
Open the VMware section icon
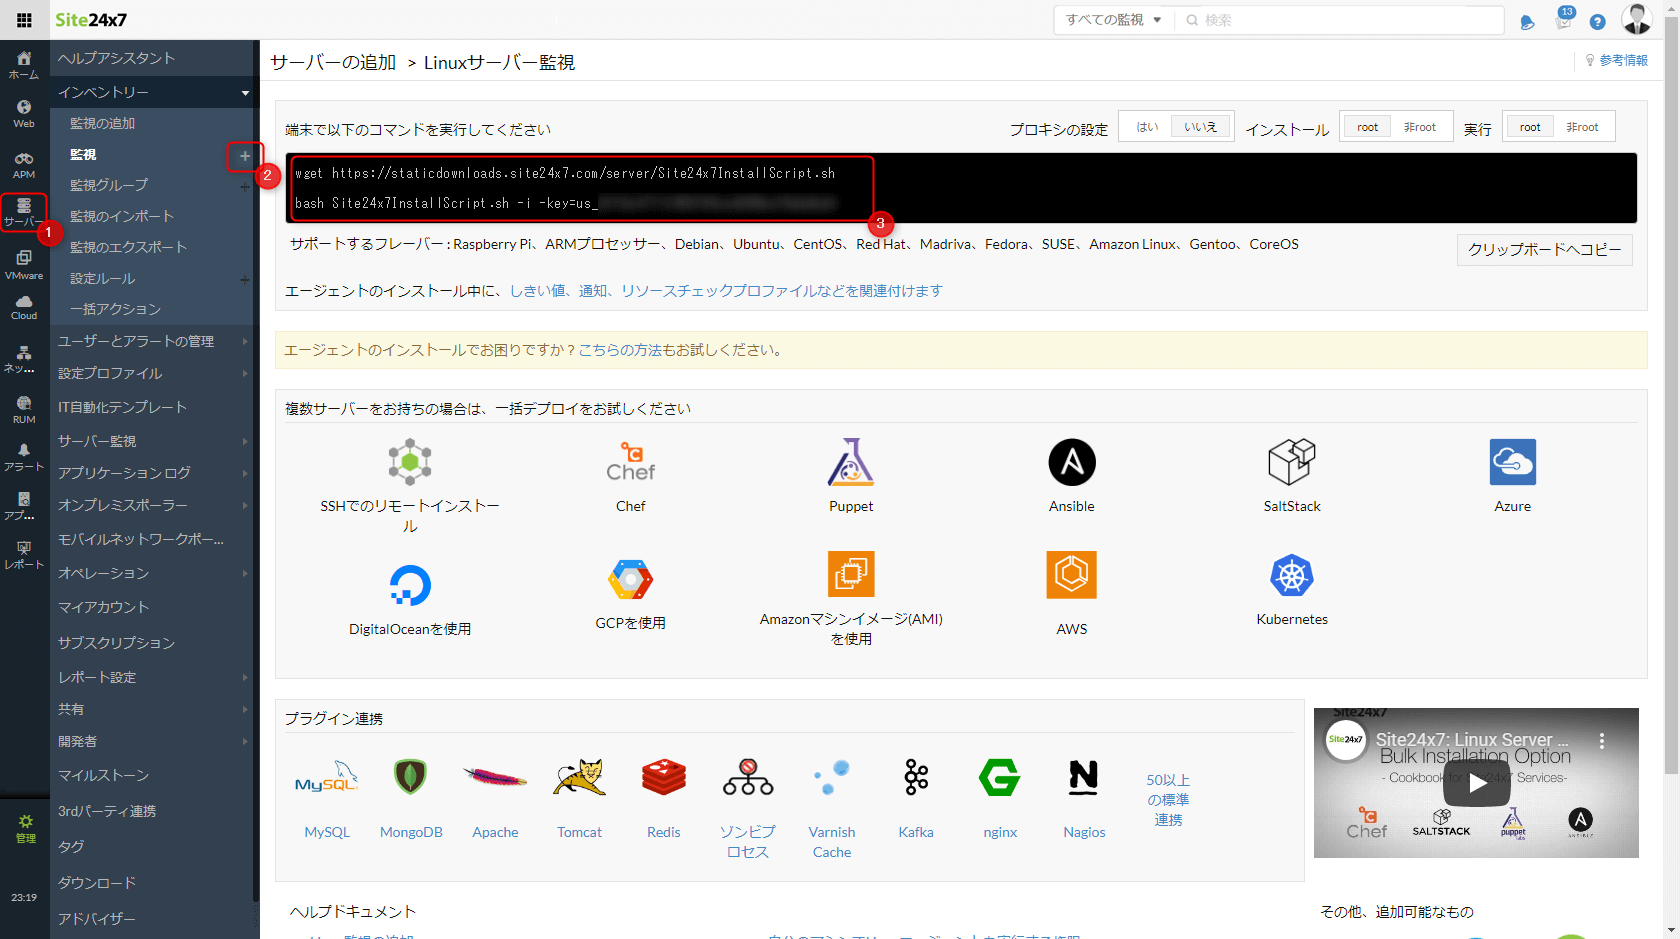point(24,265)
